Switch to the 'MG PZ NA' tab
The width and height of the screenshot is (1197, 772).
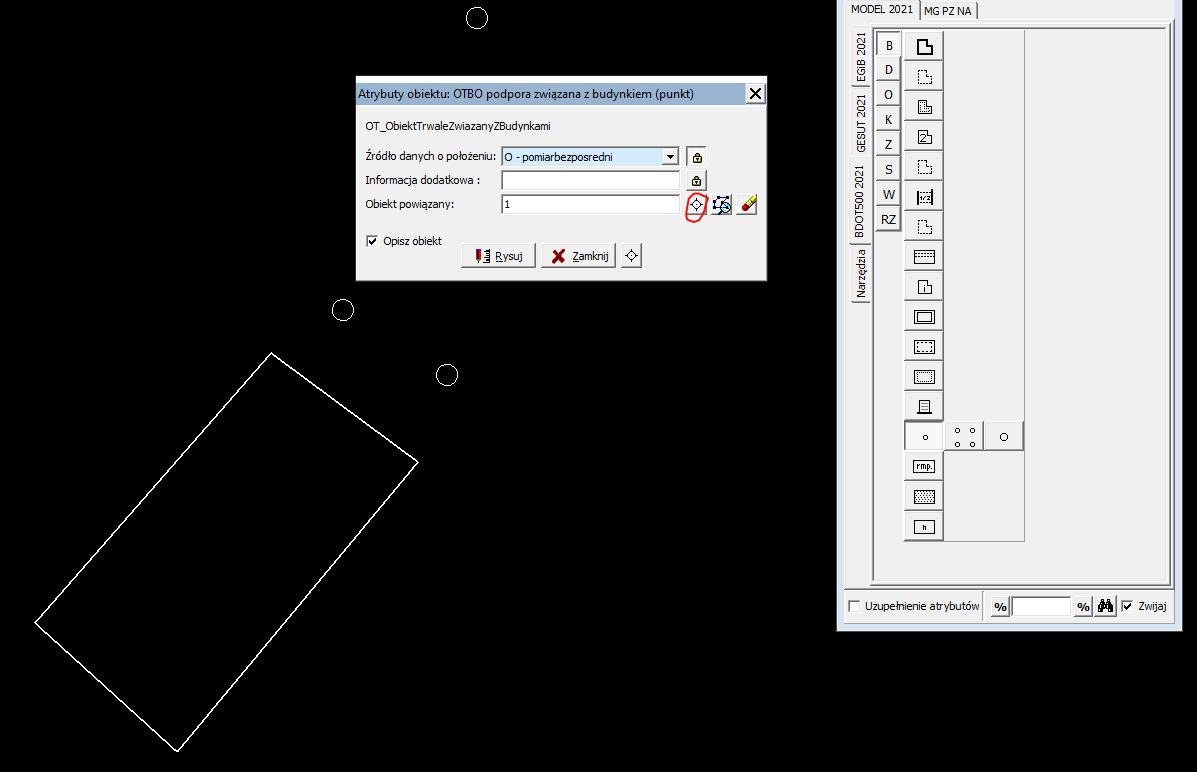948,10
